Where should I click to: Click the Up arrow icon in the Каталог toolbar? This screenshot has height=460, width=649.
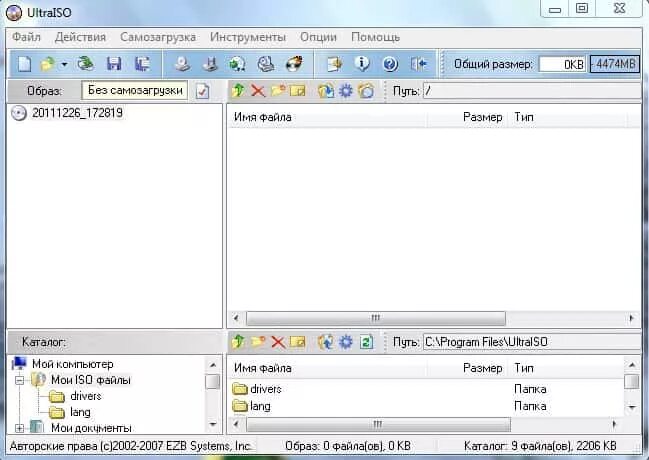pyautogui.click(x=238, y=342)
